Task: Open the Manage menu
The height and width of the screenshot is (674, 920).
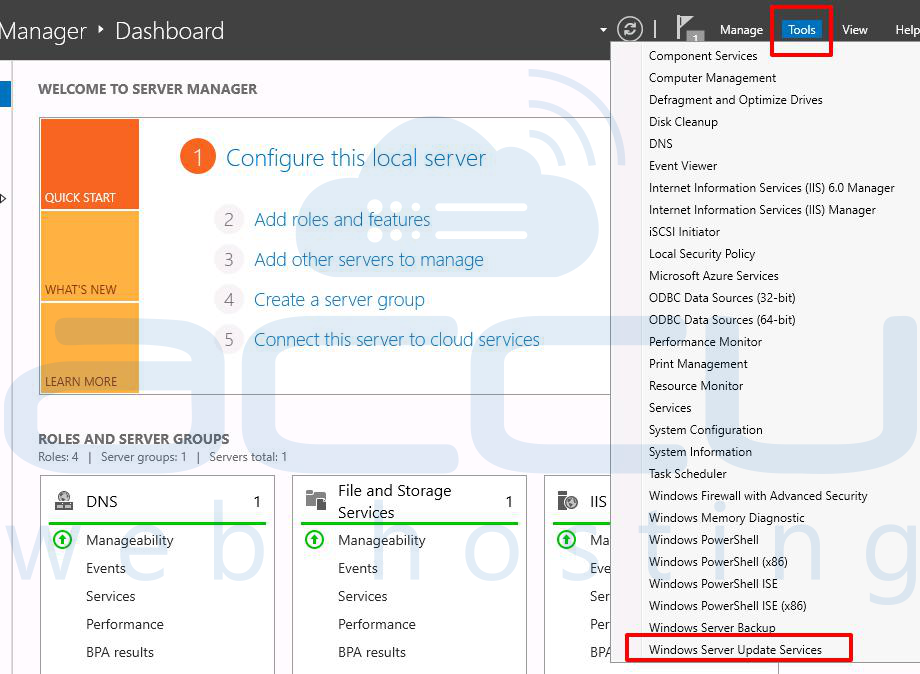Action: point(741,30)
